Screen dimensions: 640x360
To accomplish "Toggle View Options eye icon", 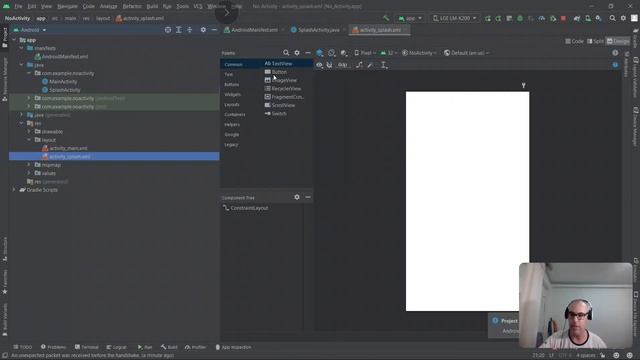I will coord(319,65).
